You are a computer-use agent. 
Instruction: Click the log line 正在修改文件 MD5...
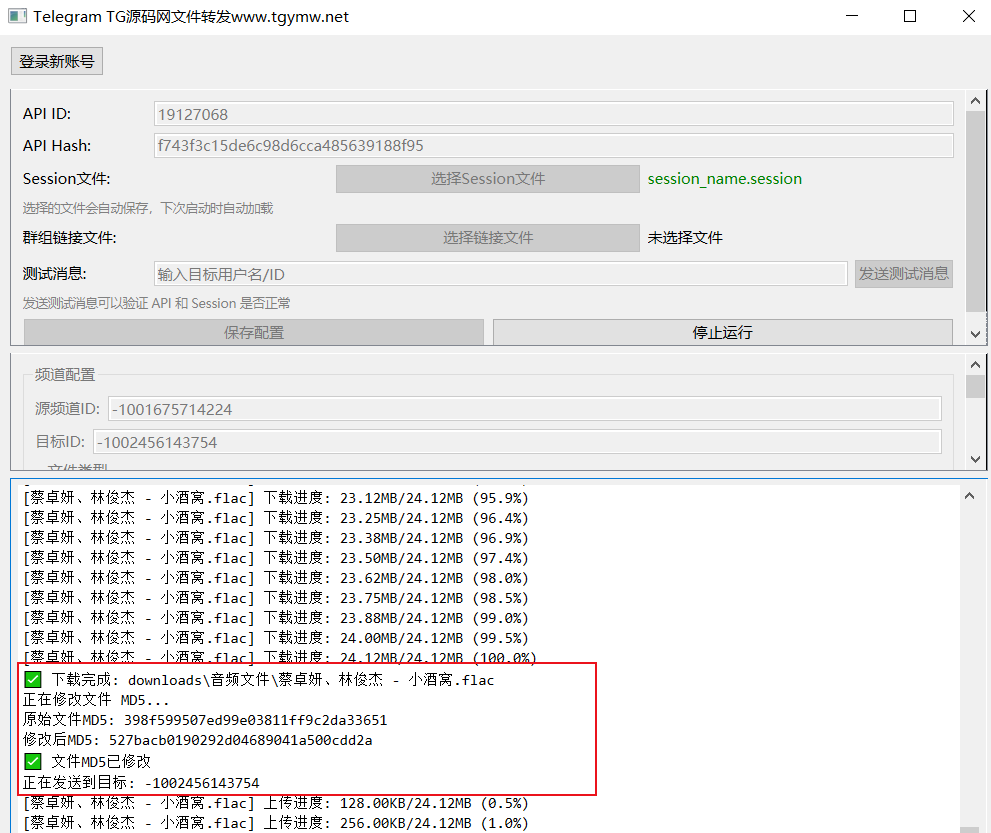click(96, 700)
